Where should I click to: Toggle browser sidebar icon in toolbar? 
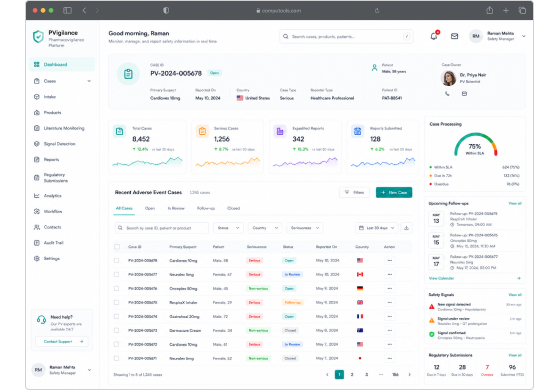(67, 10)
